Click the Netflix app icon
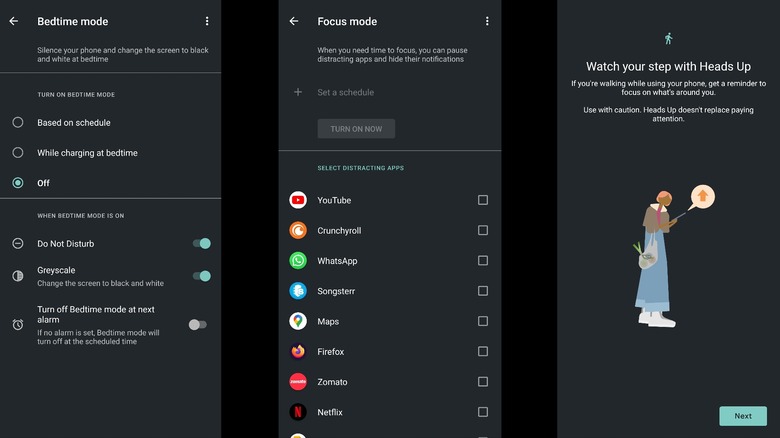The width and height of the screenshot is (780, 438). [x=298, y=412]
